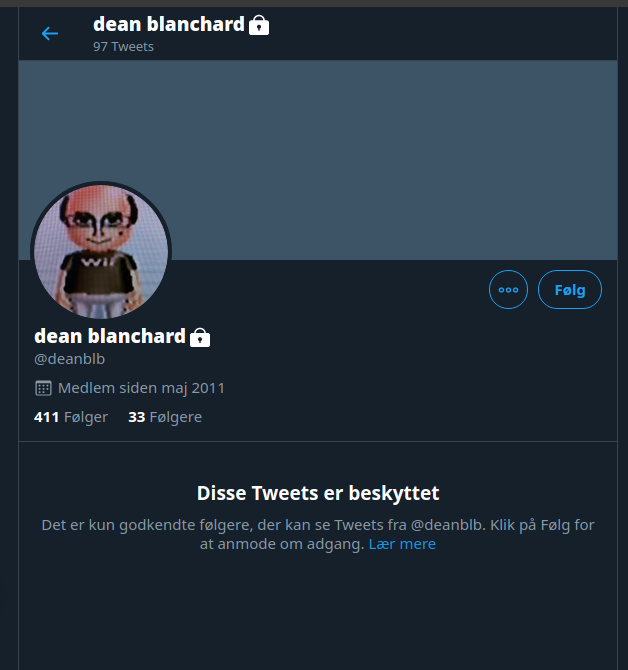Viewport: 628px width, 670px height.
Task: Open the Lær mere link
Action: point(402,544)
